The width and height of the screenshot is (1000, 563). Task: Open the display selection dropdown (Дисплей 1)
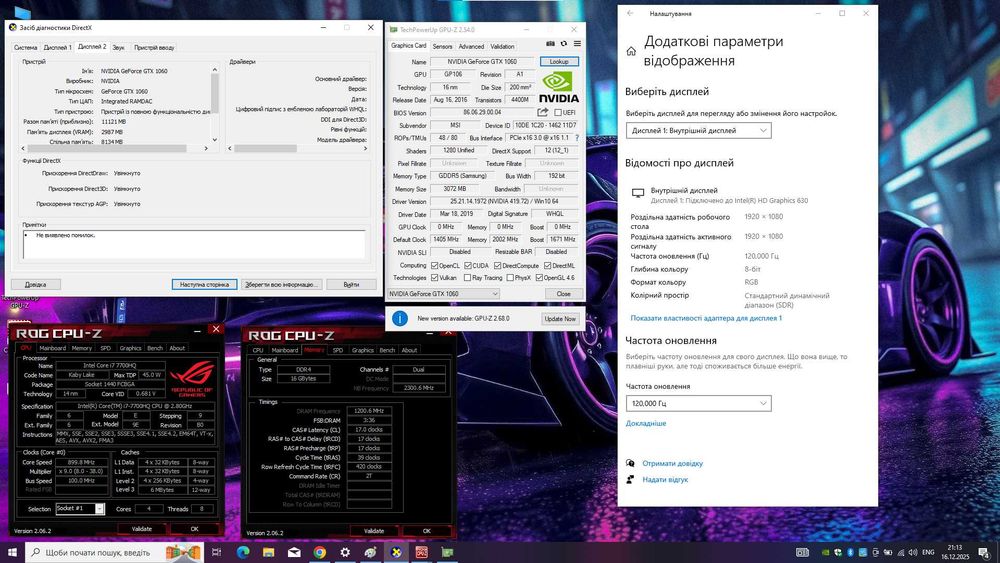tap(698, 130)
